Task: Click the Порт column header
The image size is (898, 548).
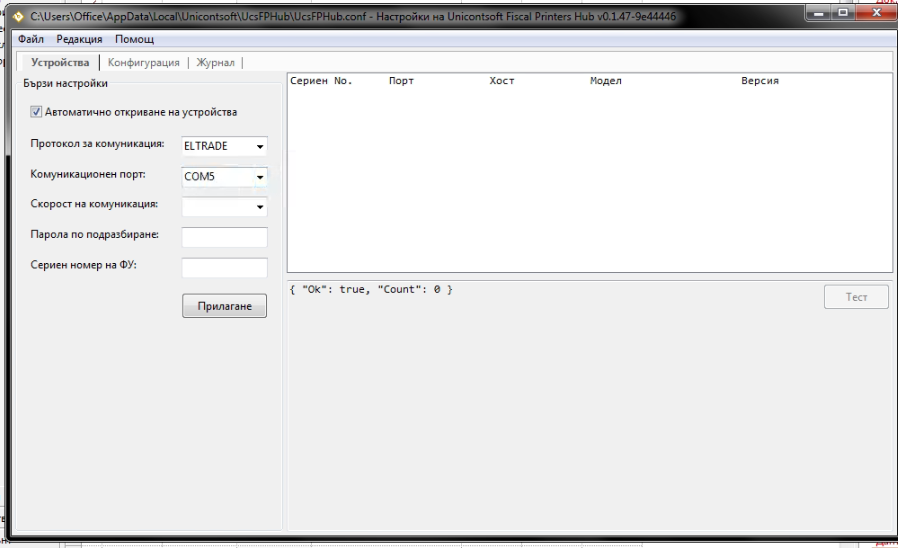Action: [401, 81]
